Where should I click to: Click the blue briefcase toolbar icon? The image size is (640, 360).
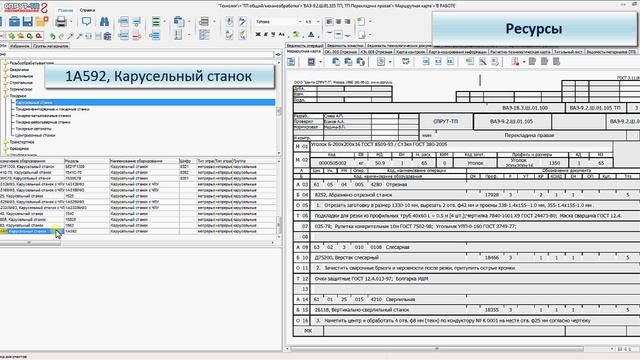(x=14, y=22)
